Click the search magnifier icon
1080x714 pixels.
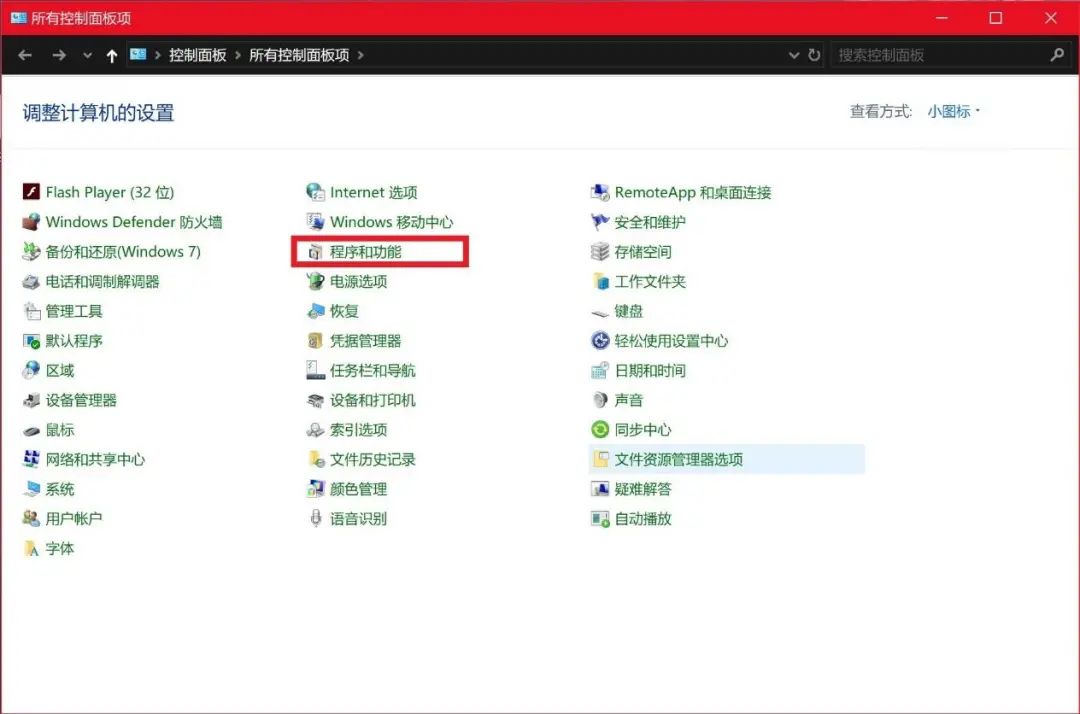(1057, 55)
